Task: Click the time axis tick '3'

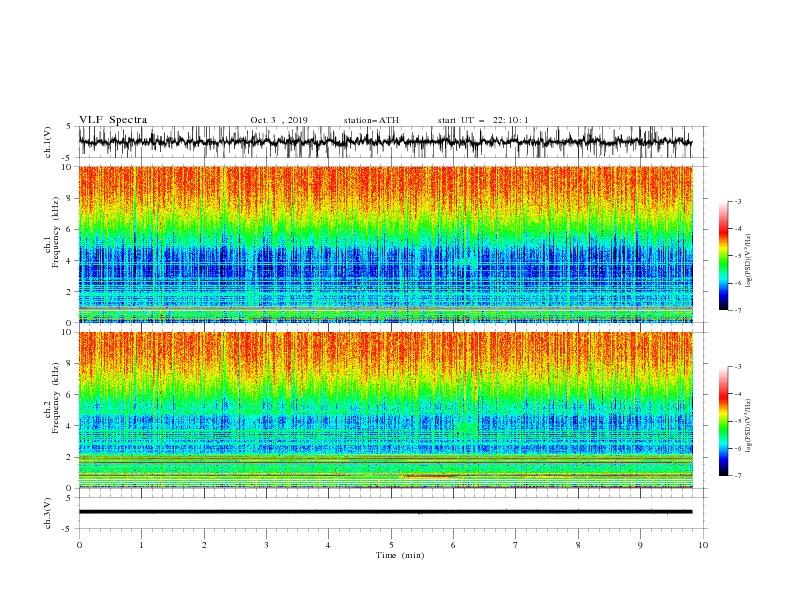Action: 266,545
